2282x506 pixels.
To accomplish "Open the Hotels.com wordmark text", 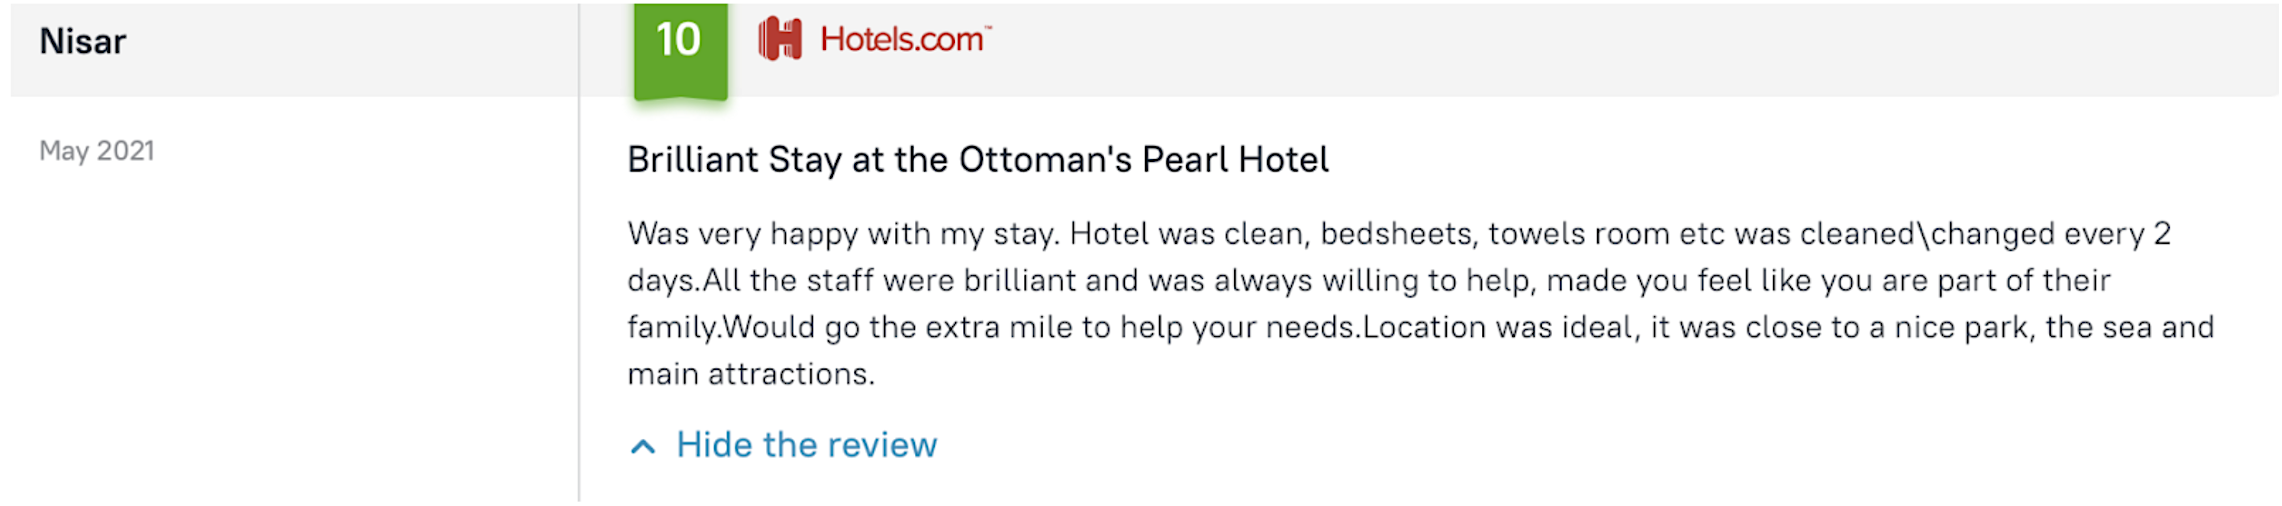I will coord(901,39).
